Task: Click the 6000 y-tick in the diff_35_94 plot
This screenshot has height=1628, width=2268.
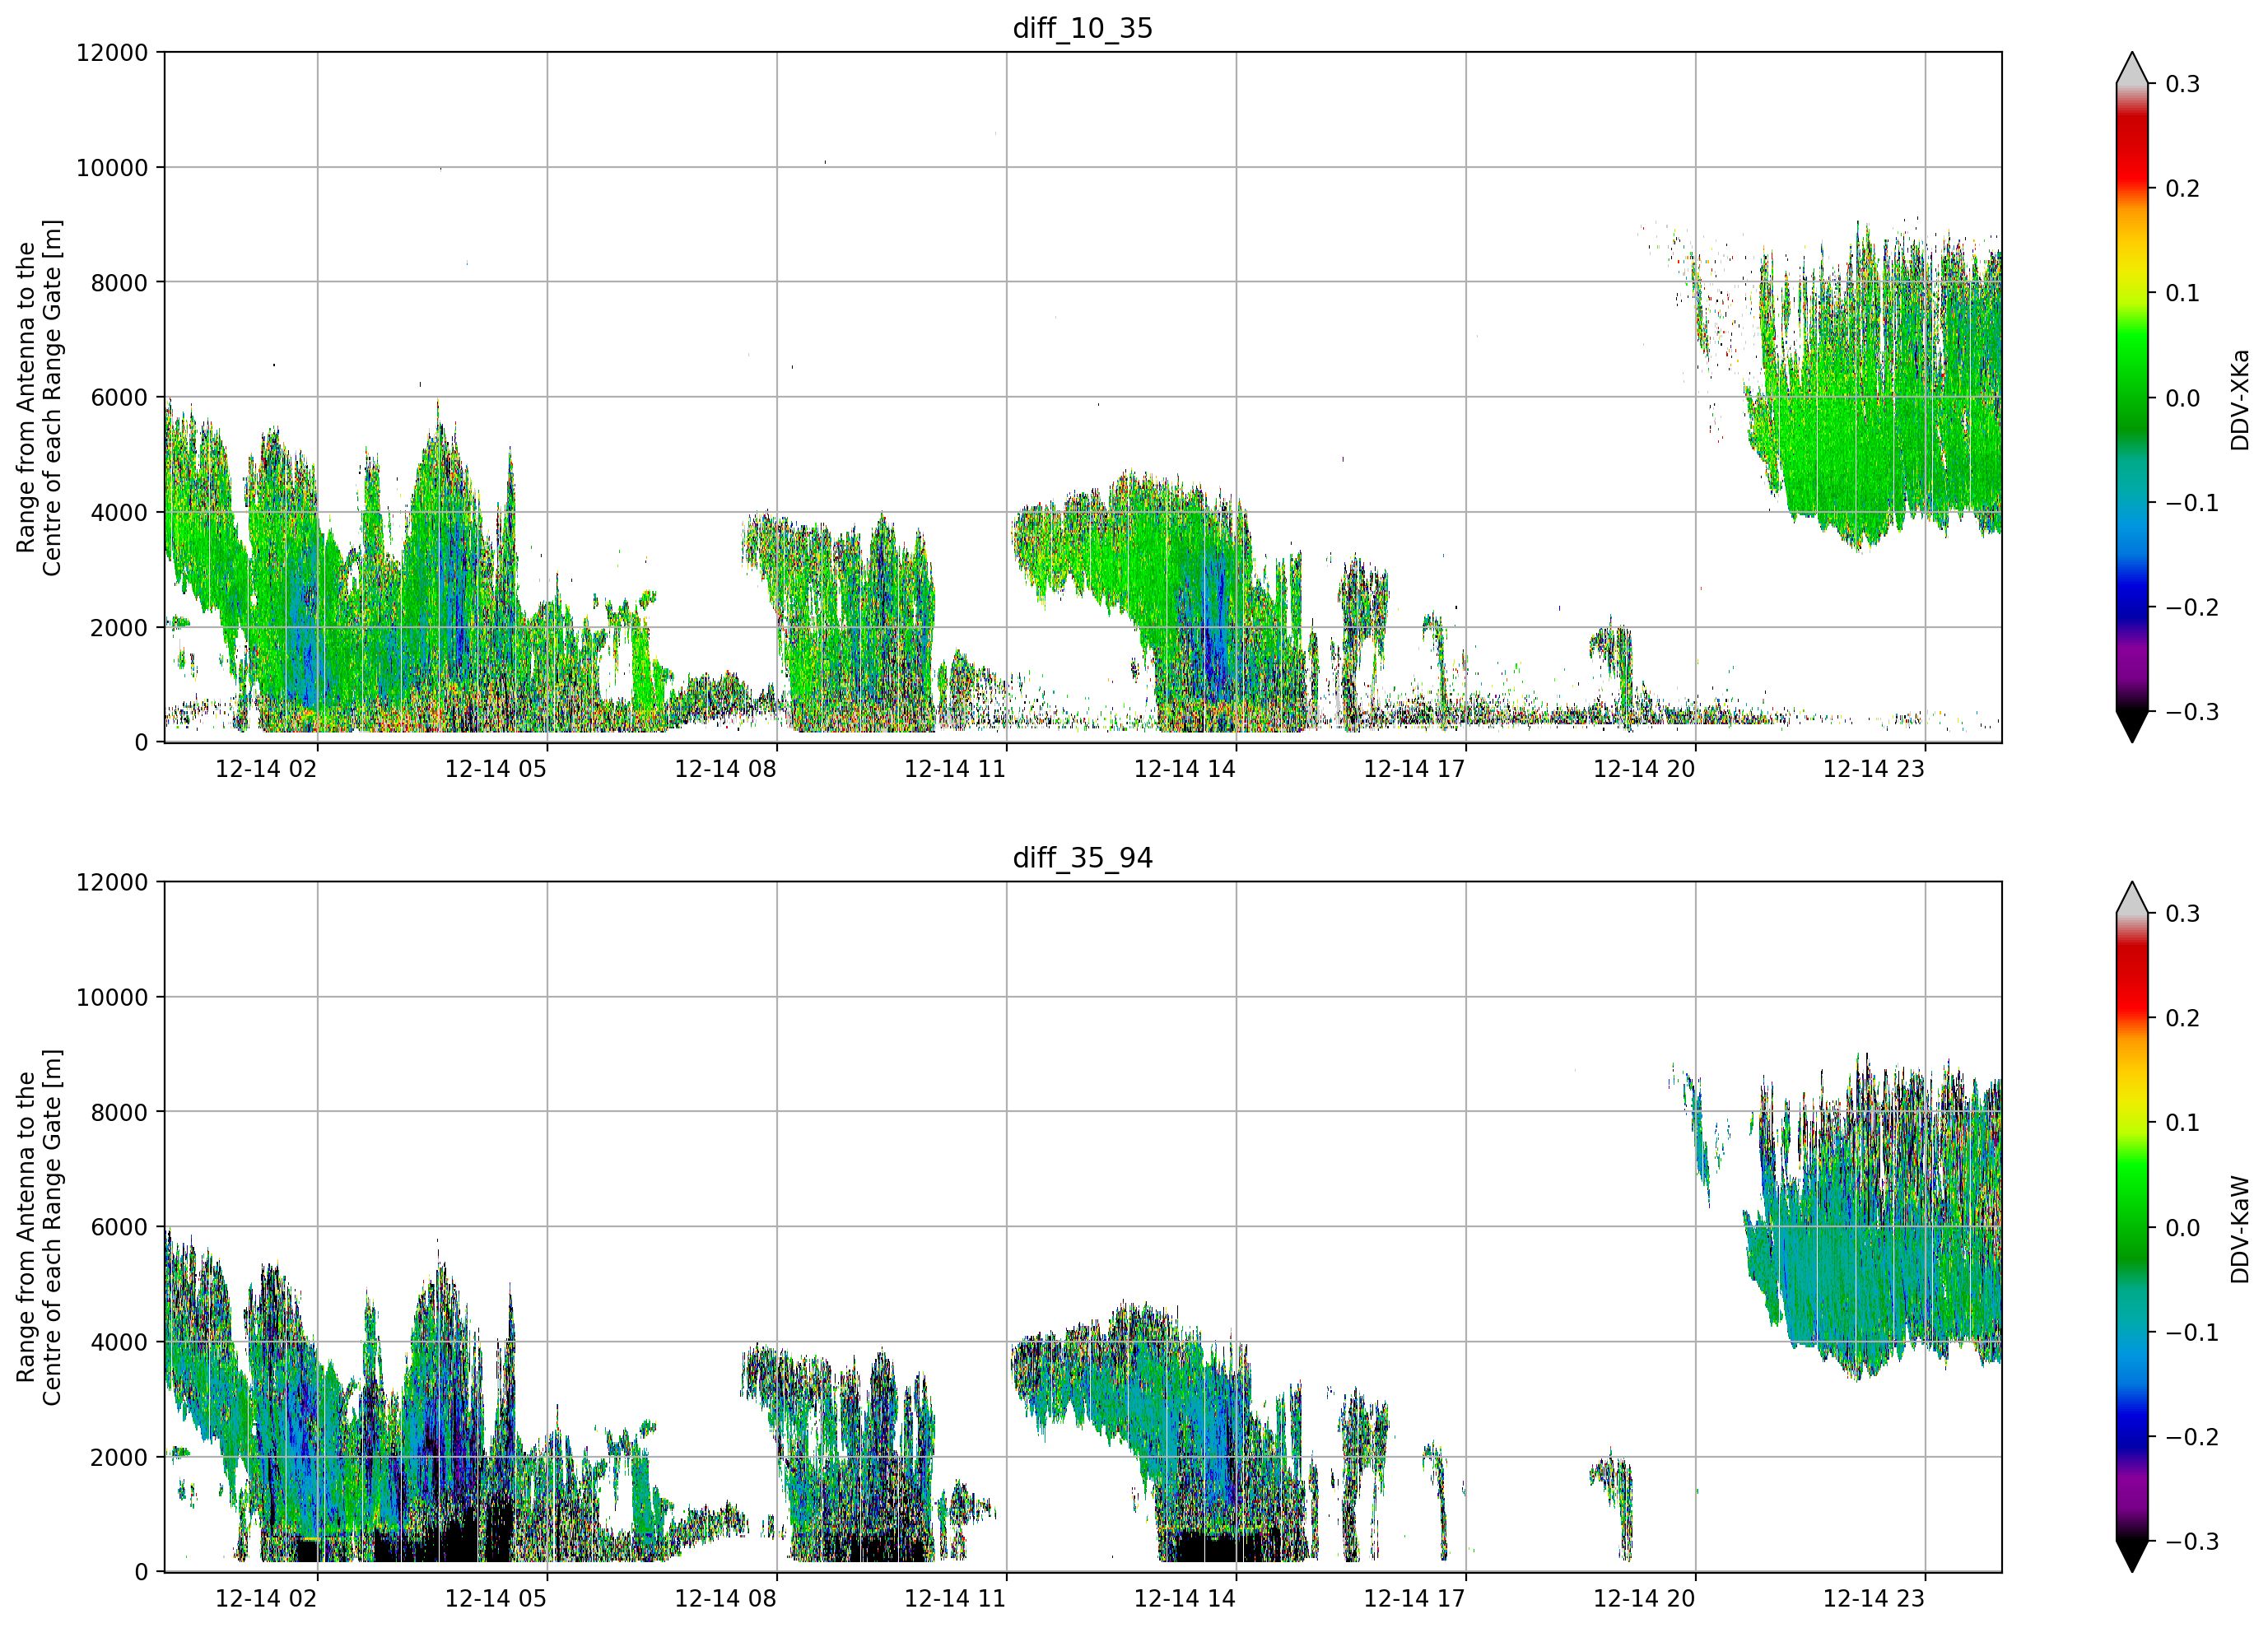Action: 119,1227
